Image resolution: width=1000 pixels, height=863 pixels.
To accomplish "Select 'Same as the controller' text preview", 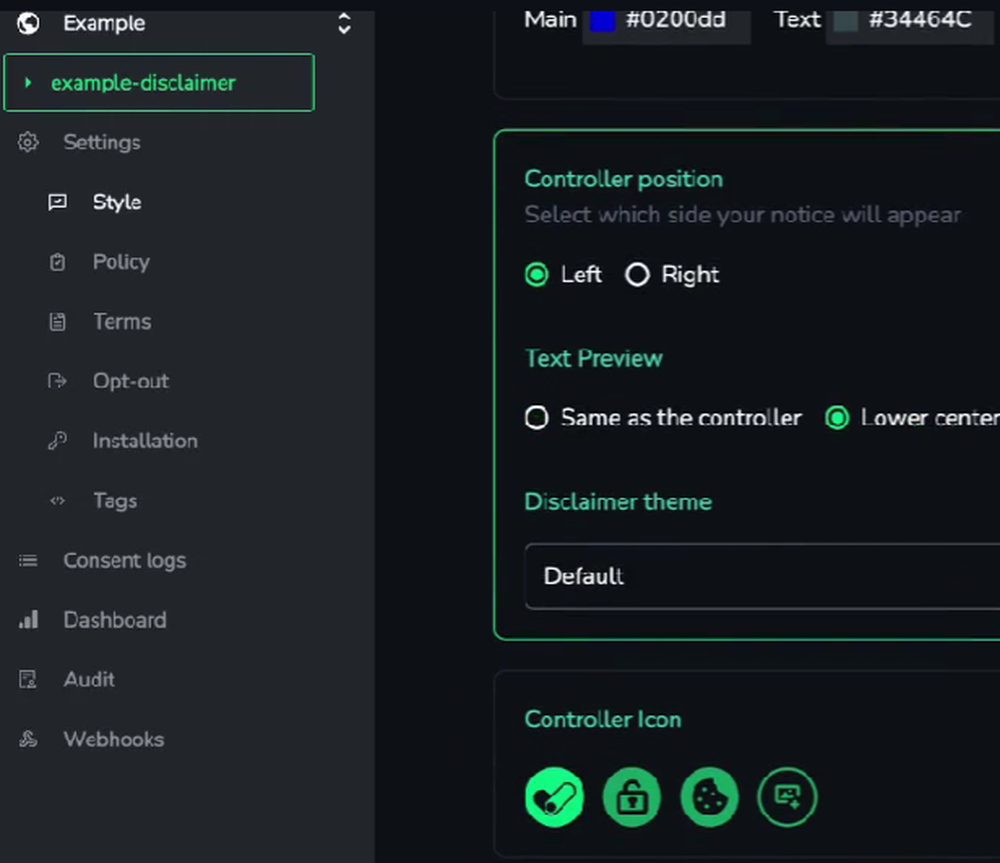I will coord(537,418).
